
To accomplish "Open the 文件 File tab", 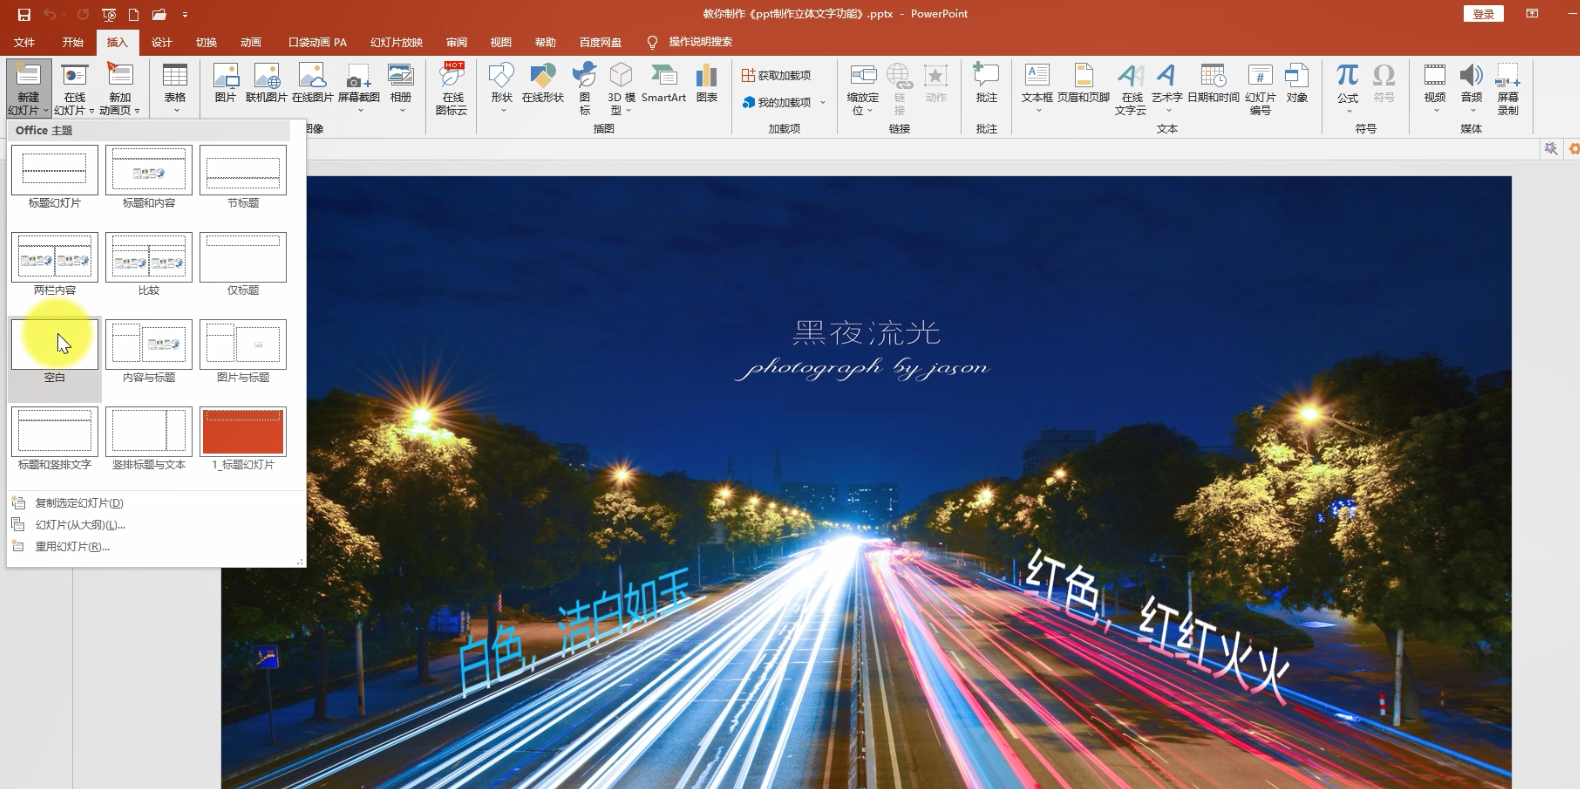I will (x=24, y=42).
